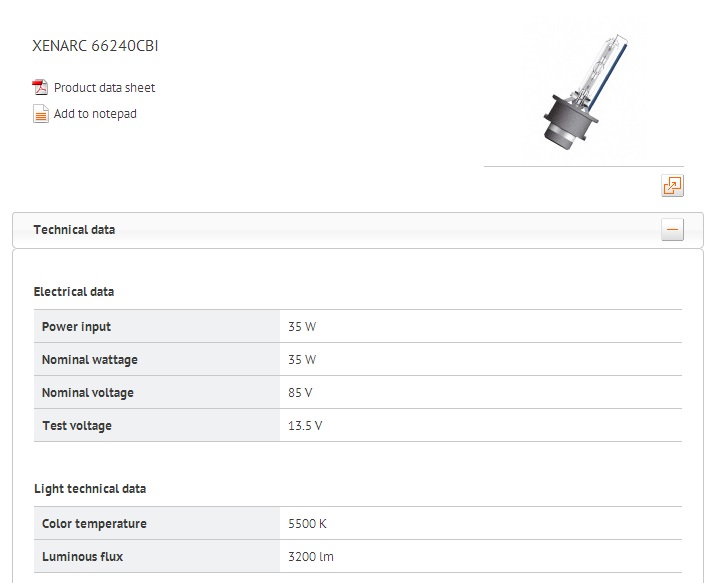Click the Luminous flux row label
The width and height of the screenshot is (710, 583).
coord(82,557)
